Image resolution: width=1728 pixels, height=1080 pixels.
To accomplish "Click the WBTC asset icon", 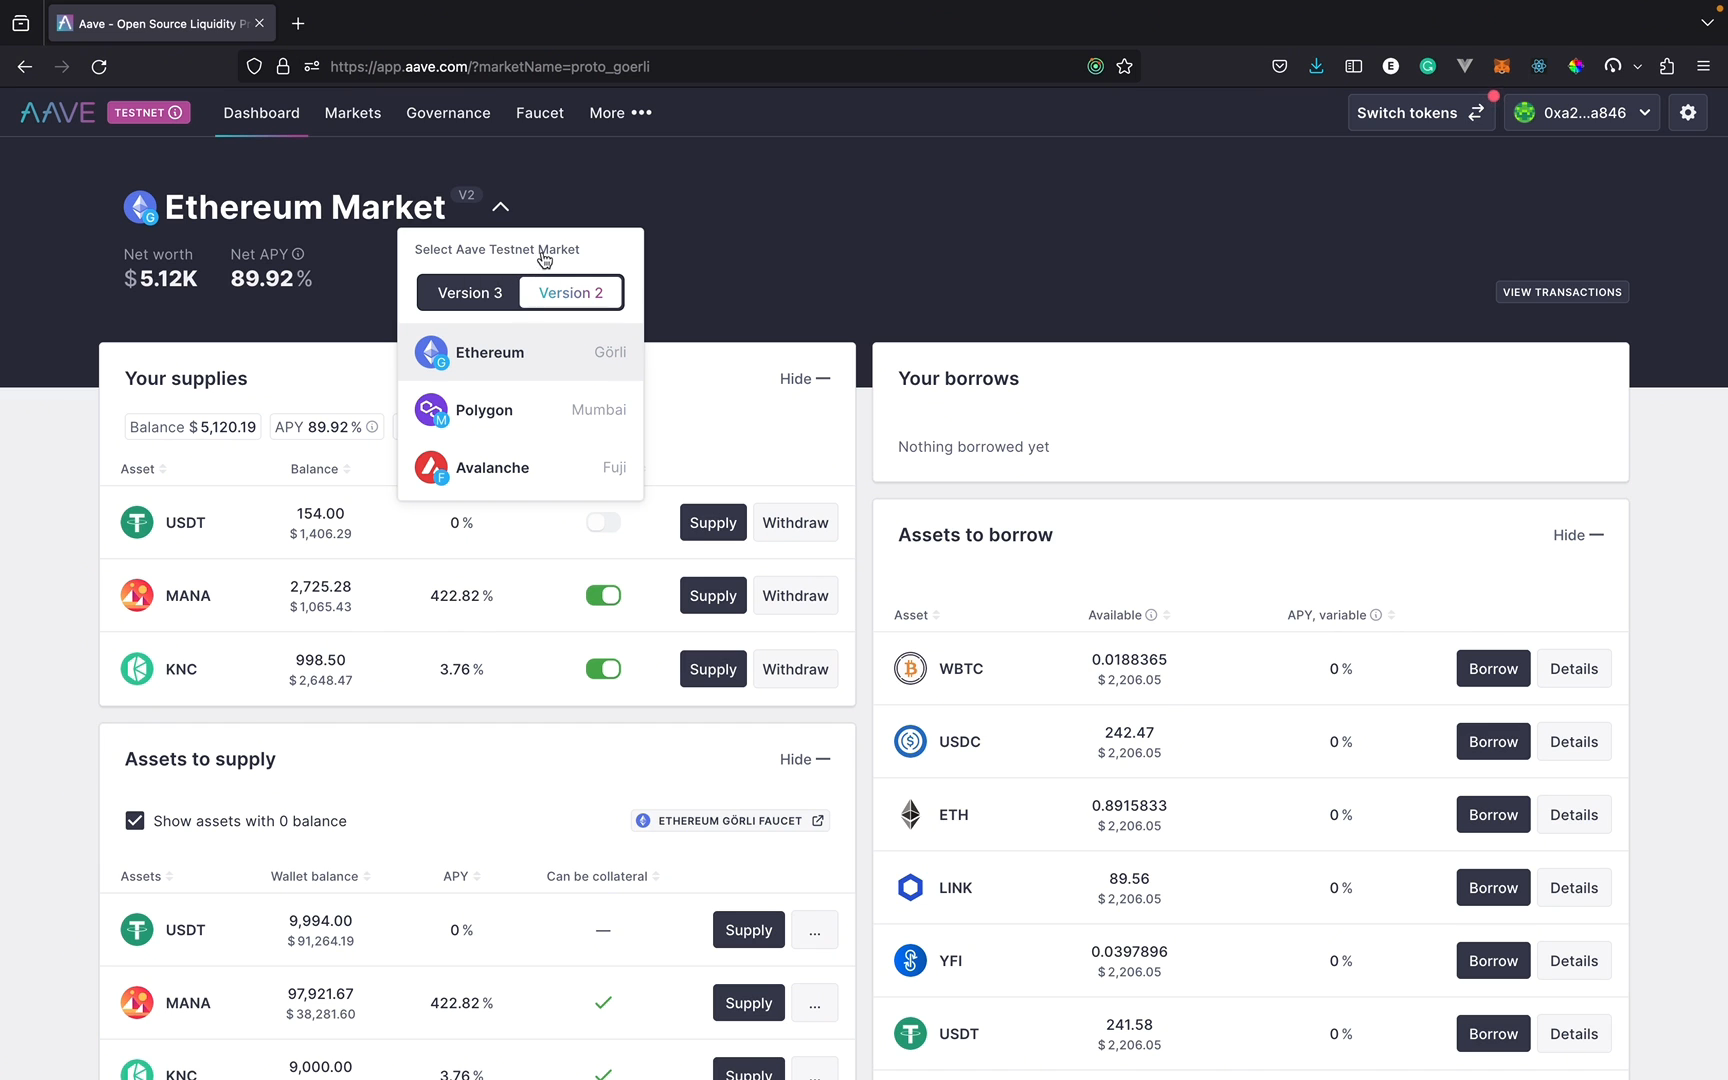I will pyautogui.click(x=910, y=668).
